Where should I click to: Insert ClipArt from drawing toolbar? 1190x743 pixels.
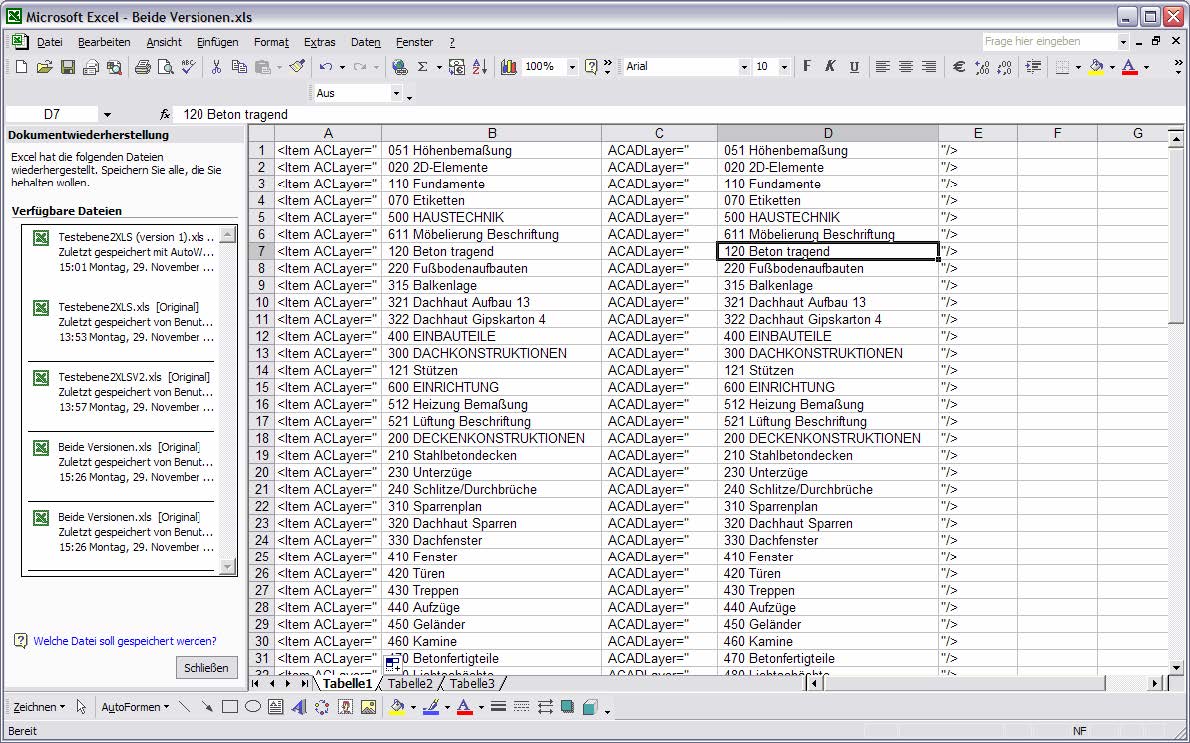coord(345,707)
